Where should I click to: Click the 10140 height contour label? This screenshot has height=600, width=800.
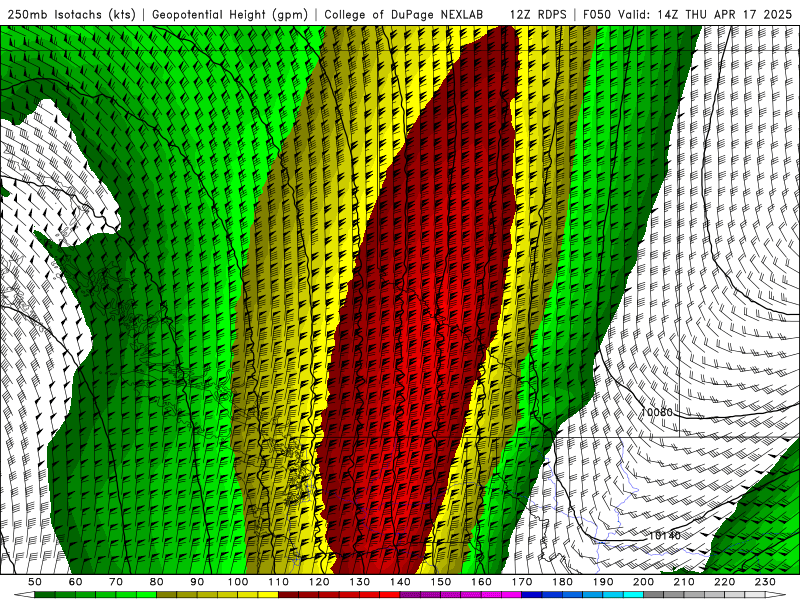pyautogui.click(x=665, y=536)
